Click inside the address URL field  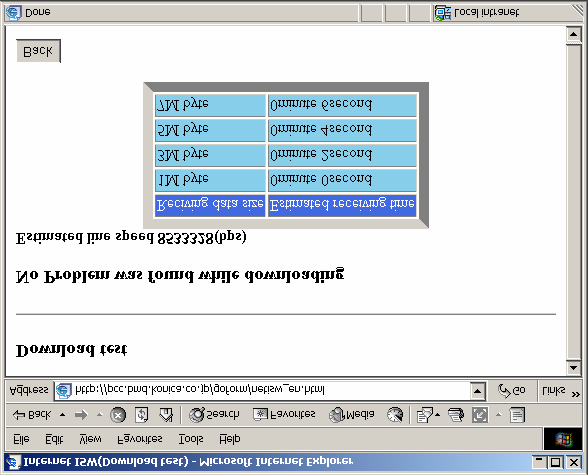pyautogui.click(x=262, y=390)
